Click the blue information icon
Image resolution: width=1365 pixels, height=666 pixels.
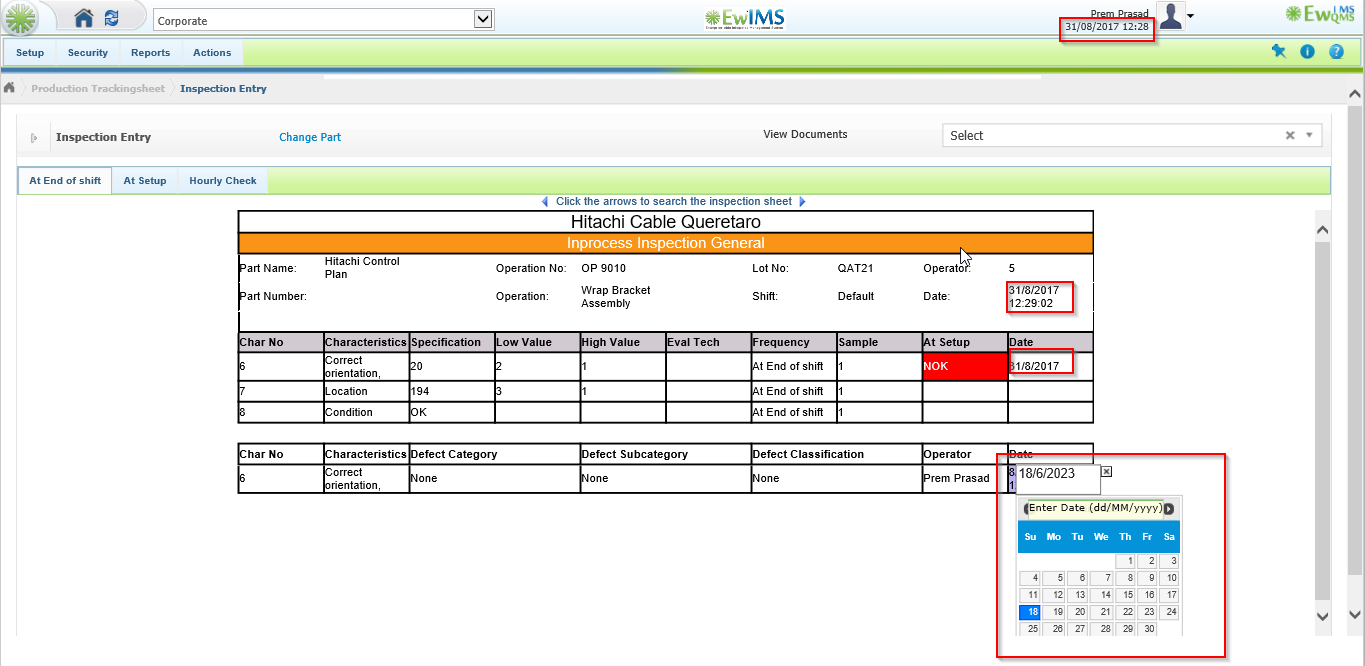coord(1307,52)
